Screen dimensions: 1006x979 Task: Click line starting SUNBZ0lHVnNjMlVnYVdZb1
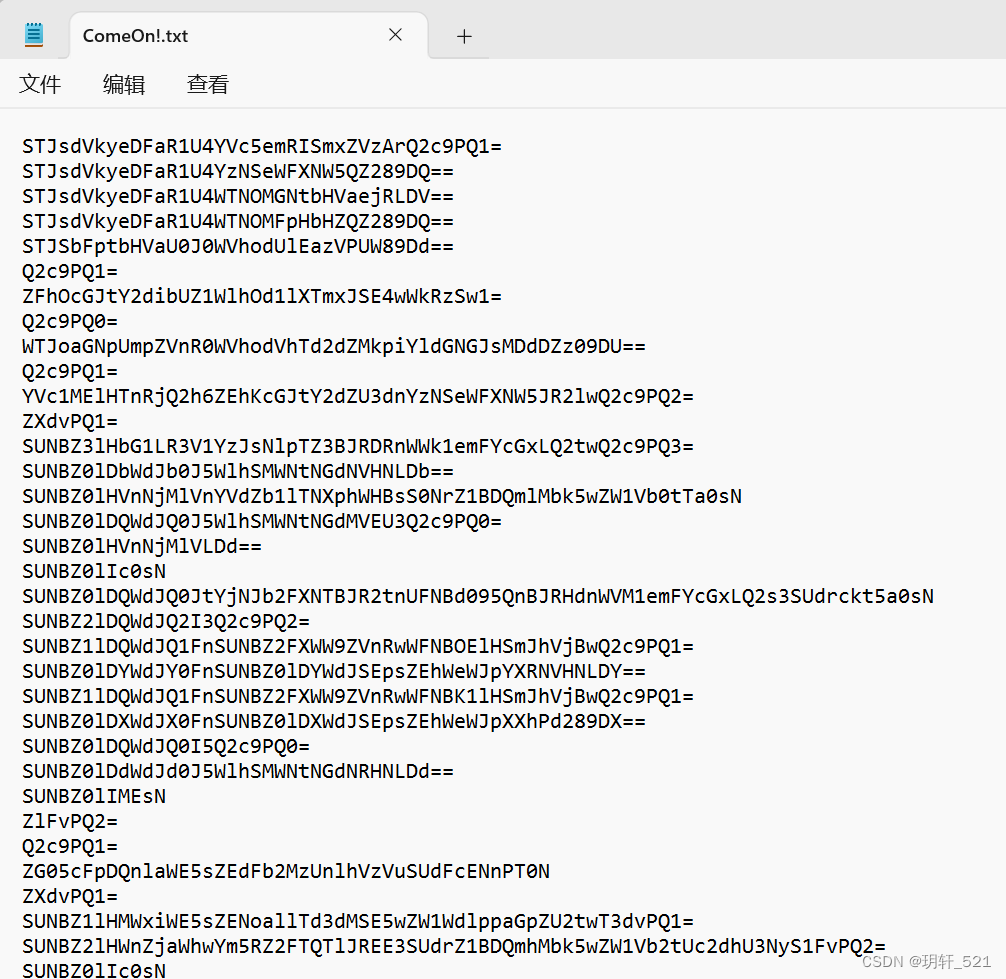point(382,497)
